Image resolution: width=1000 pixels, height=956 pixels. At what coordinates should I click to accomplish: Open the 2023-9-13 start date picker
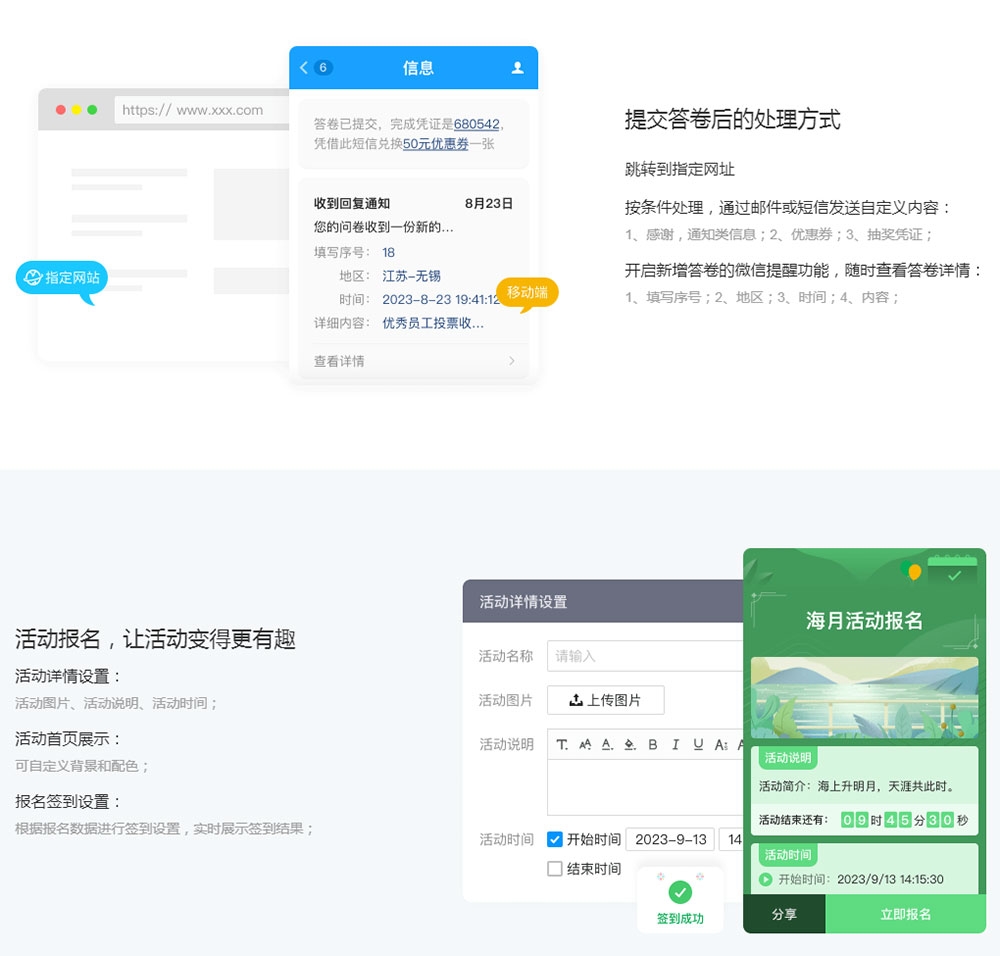[670, 839]
